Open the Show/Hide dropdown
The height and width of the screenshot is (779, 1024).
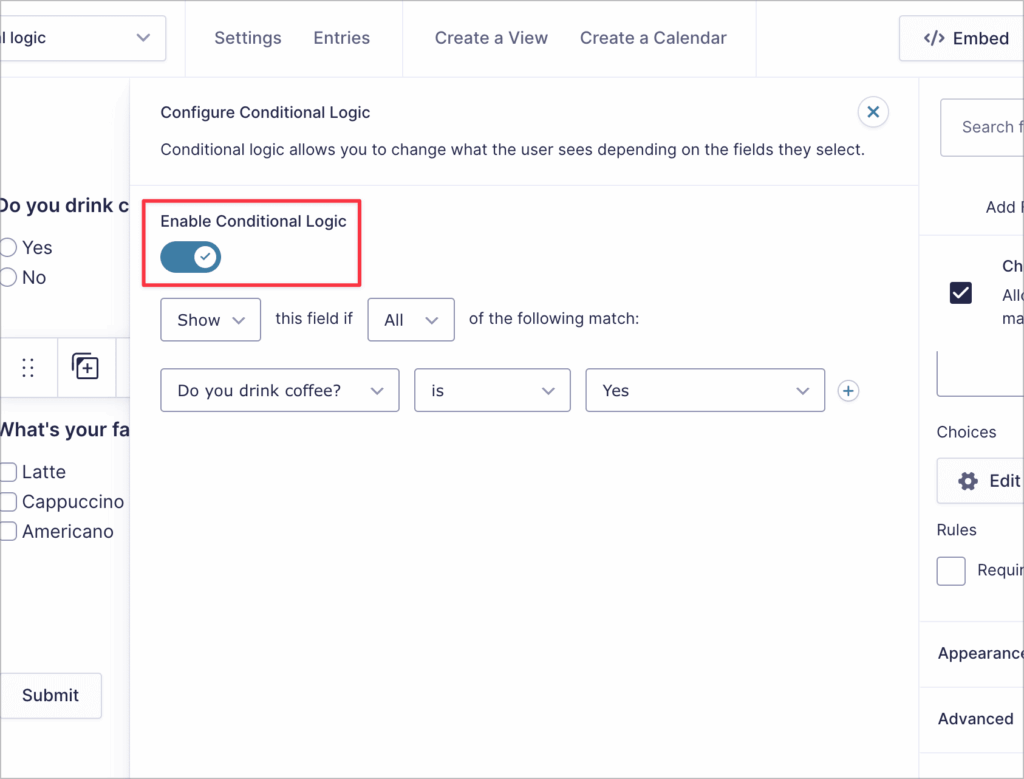pyautogui.click(x=210, y=320)
